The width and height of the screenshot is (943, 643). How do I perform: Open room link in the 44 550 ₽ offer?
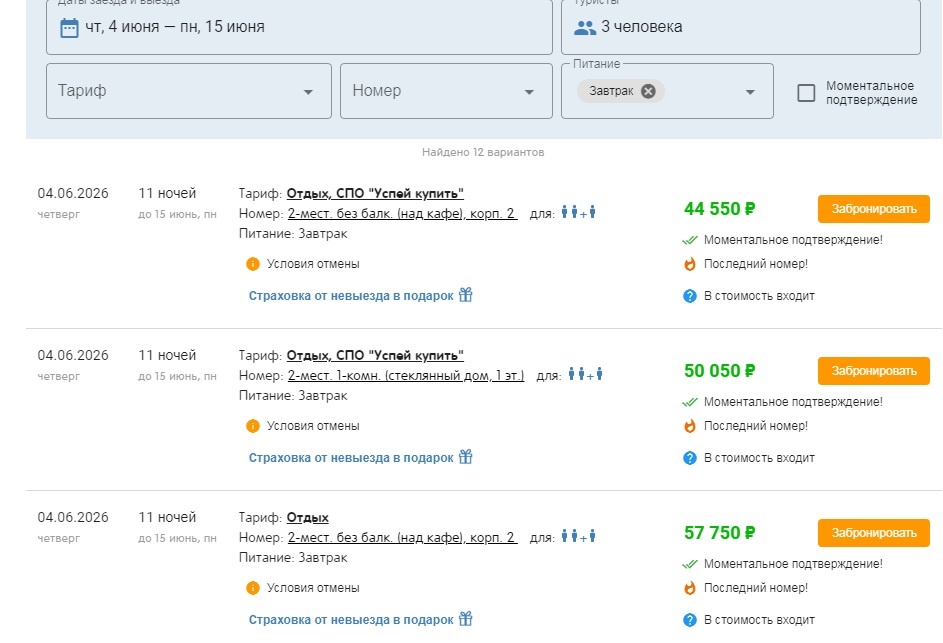coord(402,214)
